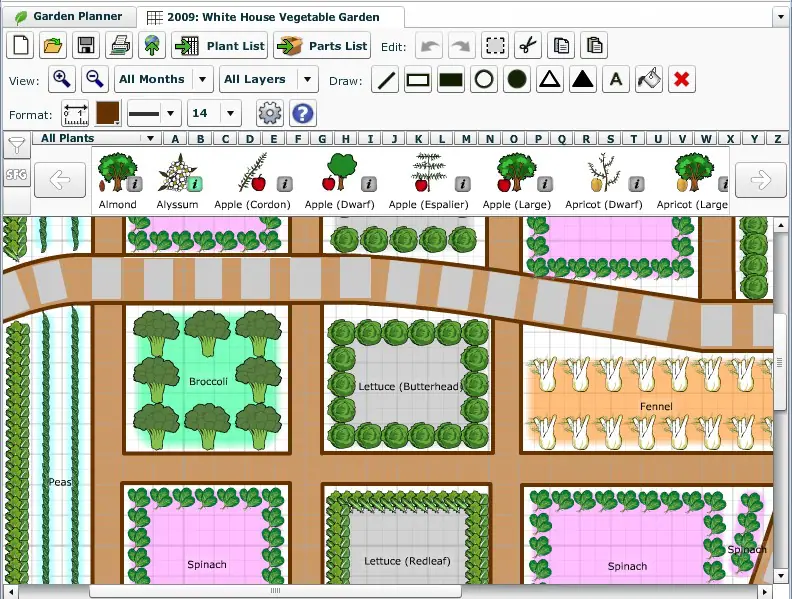Open the All Layers dropdown
This screenshot has width=792, height=599.
click(x=269, y=79)
